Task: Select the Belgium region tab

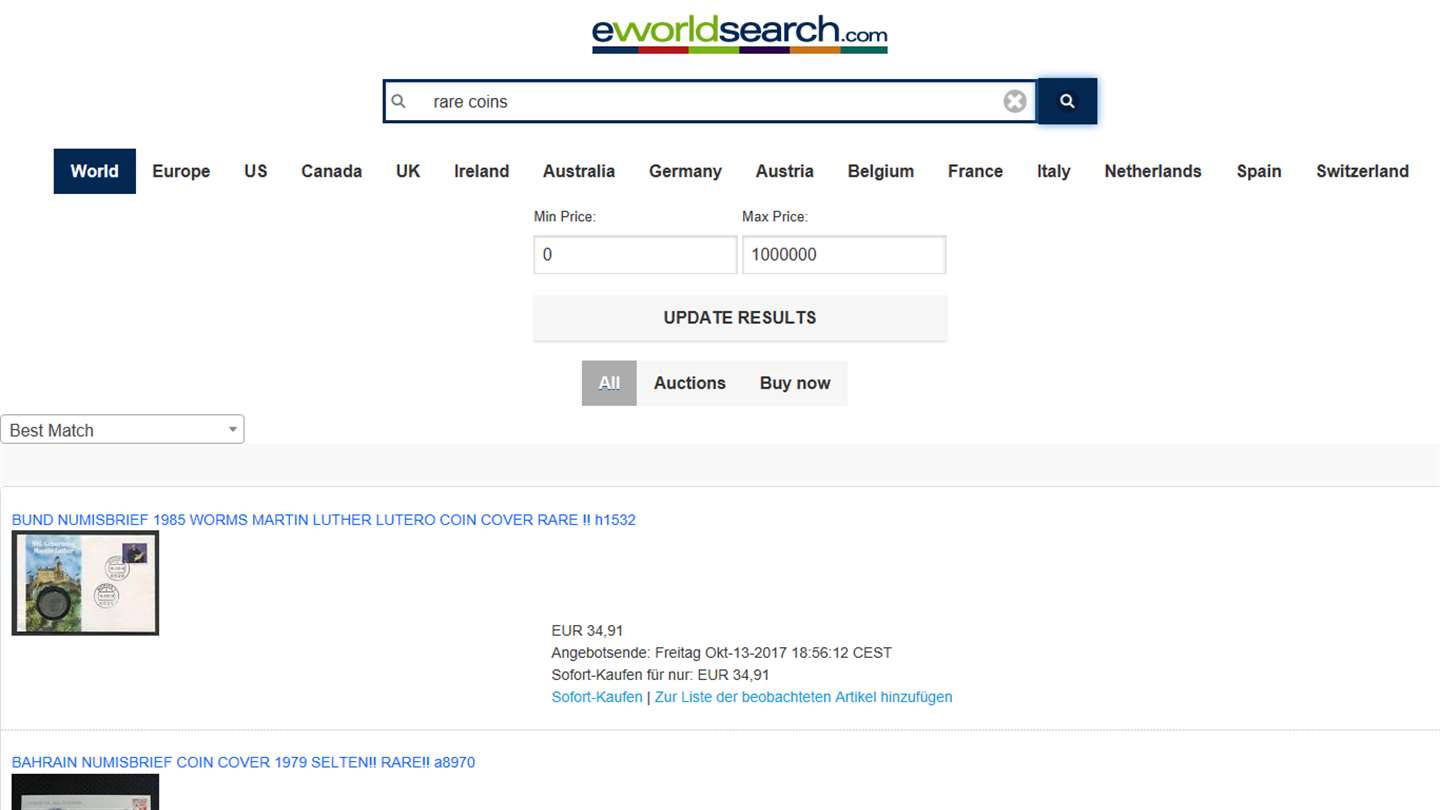Action: point(881,171)
